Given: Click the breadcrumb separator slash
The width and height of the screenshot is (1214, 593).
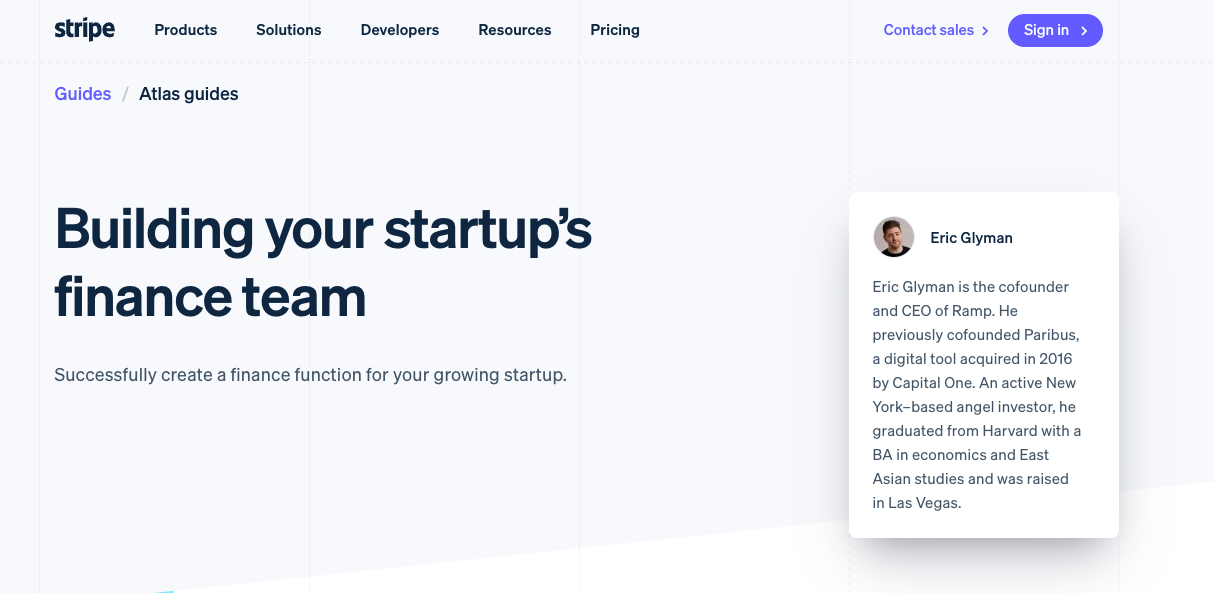Looking at the screenshot, I should [126, 94].
